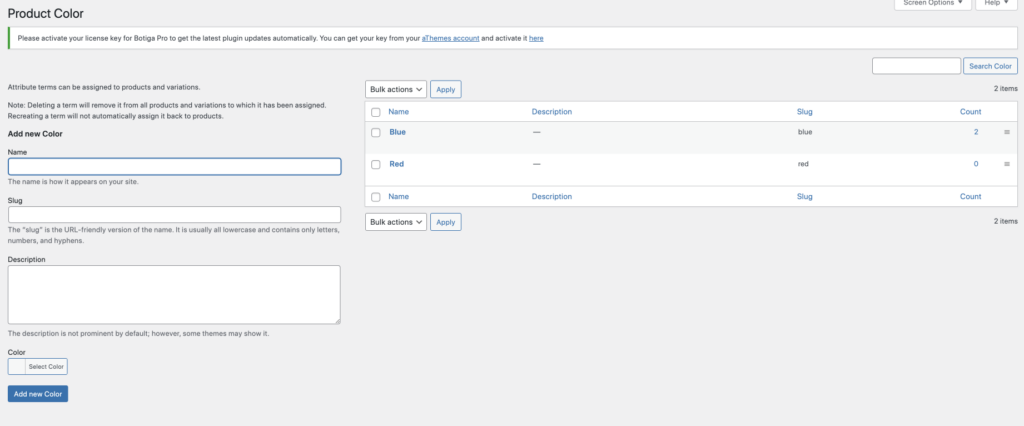Open the Blue color term
The image size is (1024, 426).
398,132
